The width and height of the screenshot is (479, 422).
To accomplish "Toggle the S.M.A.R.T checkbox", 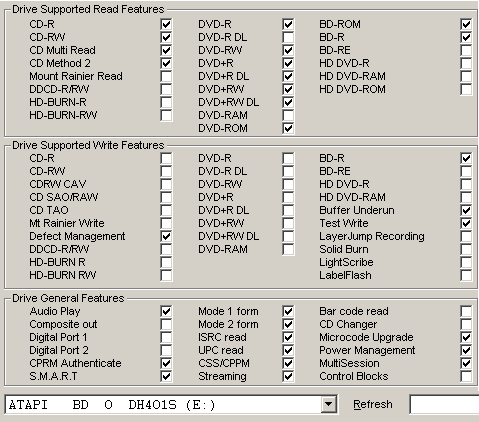I will [x=166, y=376].
